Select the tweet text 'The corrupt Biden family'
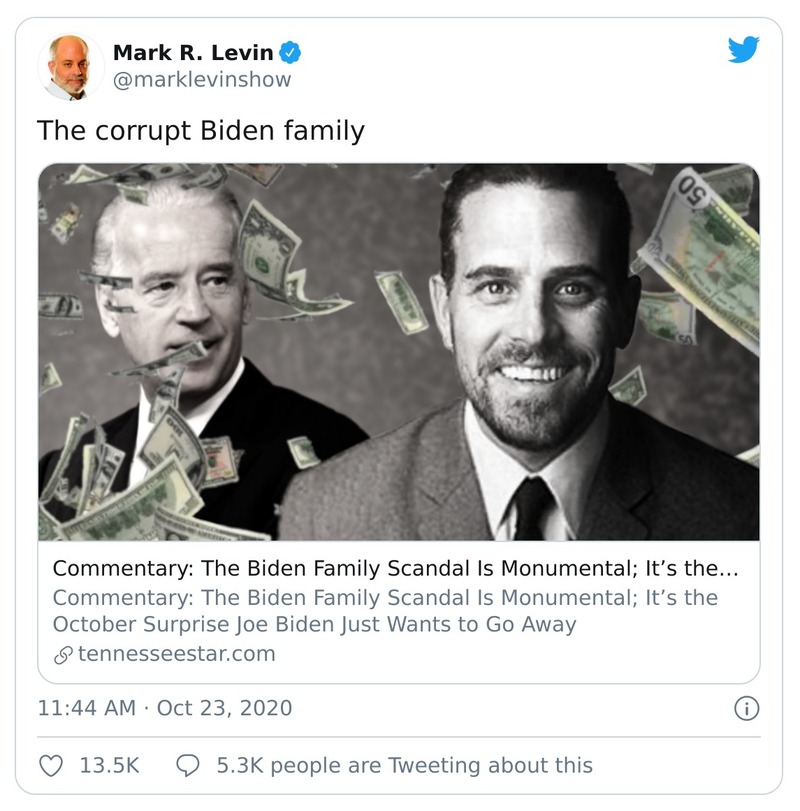This screenshot has height=811, width=800. [201, 130]
